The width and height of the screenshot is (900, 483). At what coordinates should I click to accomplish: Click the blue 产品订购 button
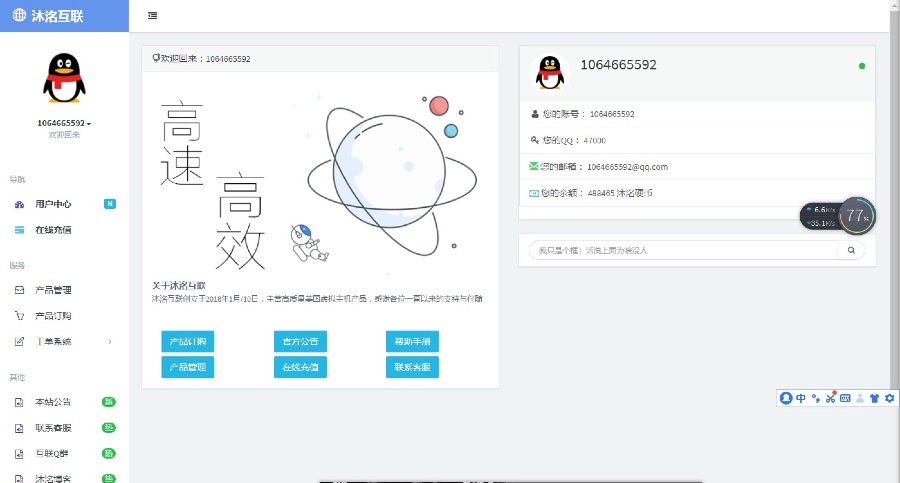[188, 341]
